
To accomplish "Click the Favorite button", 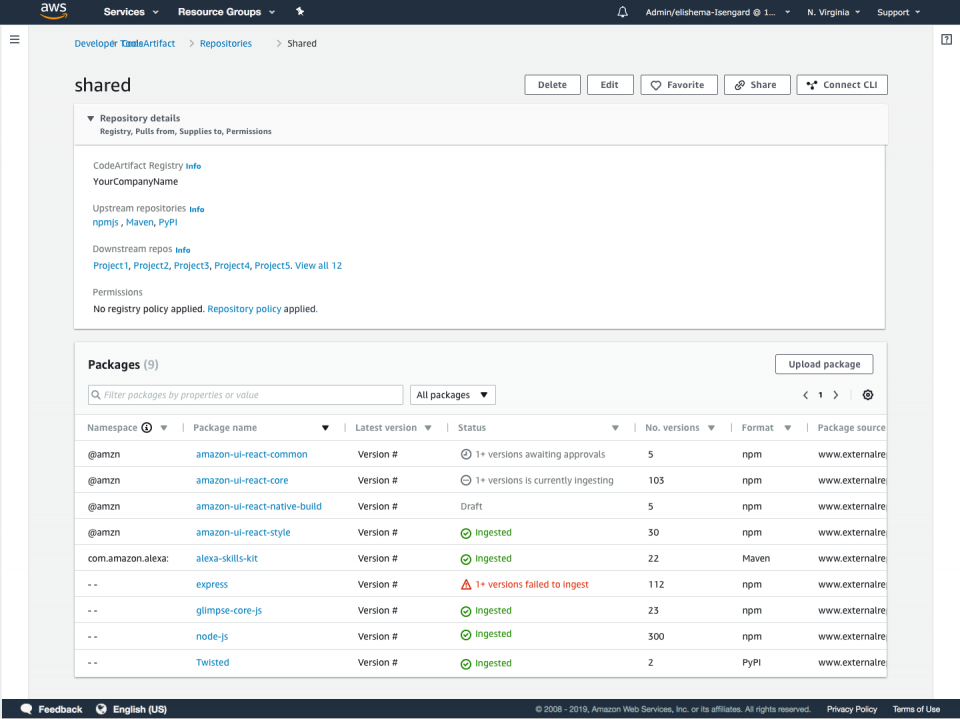I will click(x=678, y=85).
